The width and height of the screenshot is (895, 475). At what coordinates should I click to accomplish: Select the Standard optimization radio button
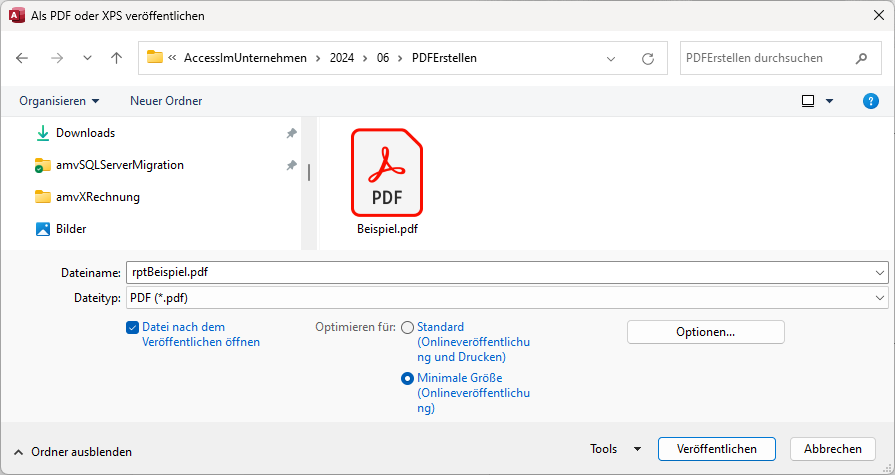pos(407,328)
